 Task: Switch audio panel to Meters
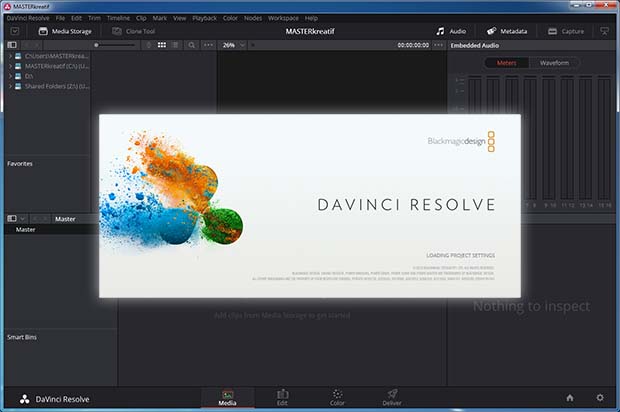pos(507,63)
